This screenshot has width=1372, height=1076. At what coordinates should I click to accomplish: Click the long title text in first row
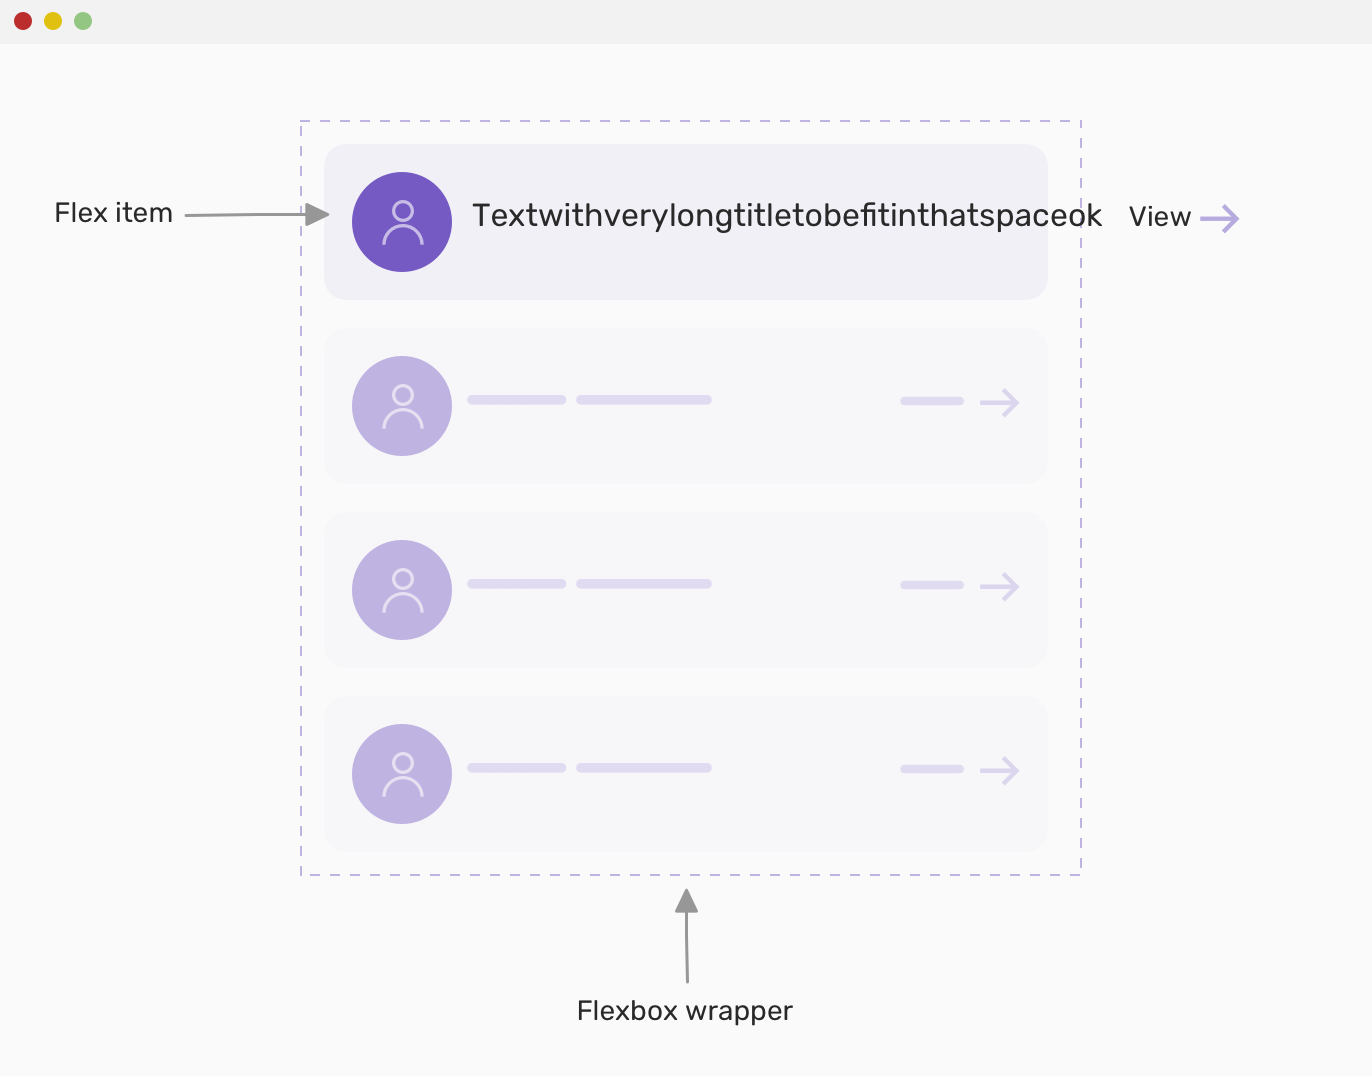coord(787,216)
